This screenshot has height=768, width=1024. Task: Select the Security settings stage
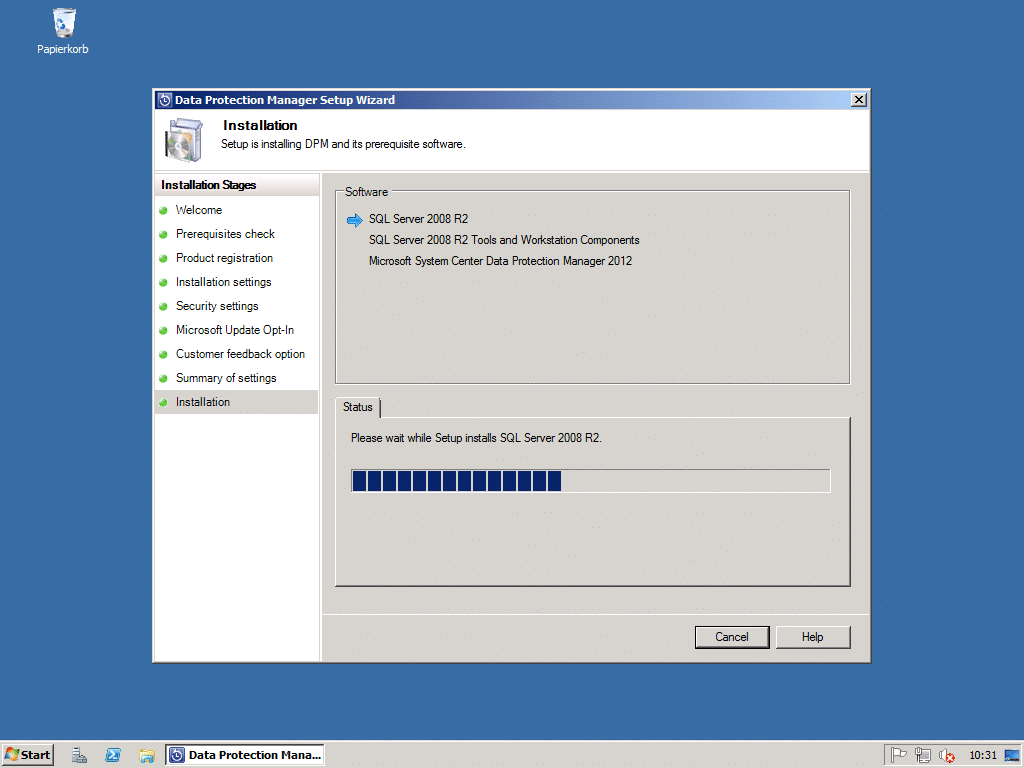click(217, 306)
